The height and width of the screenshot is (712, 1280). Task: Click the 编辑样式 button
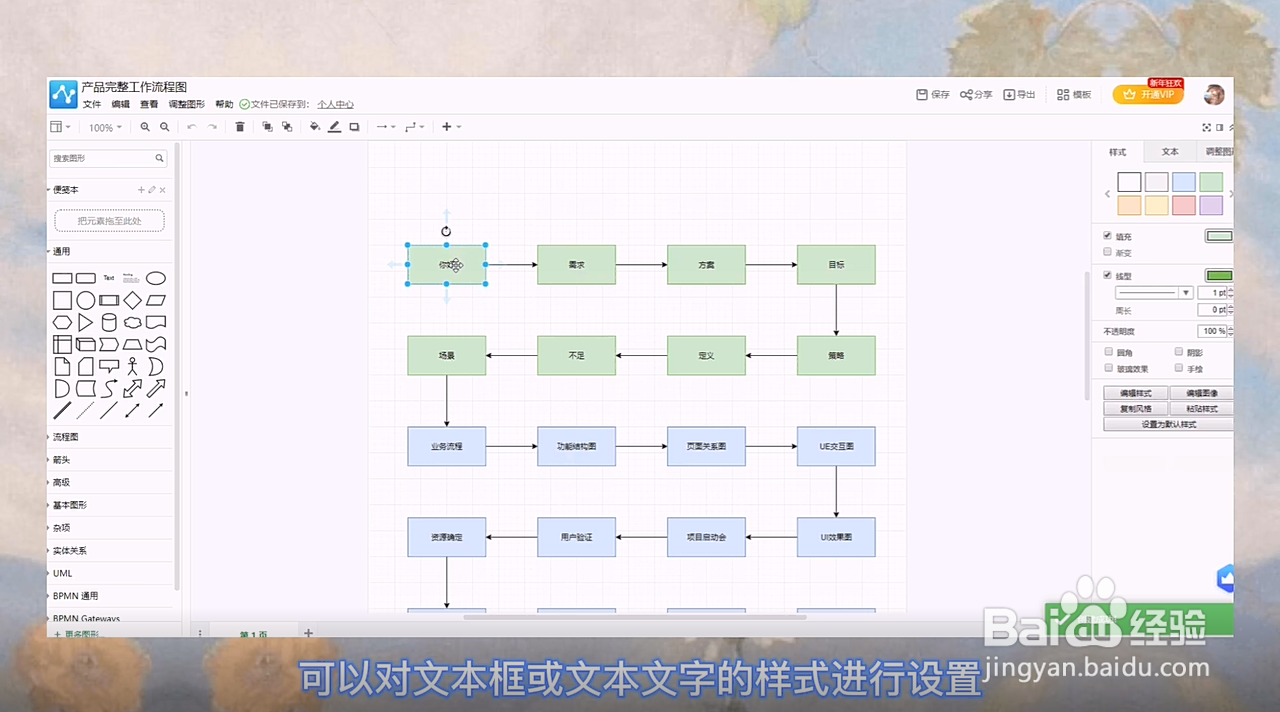(x=1135, y=393)
